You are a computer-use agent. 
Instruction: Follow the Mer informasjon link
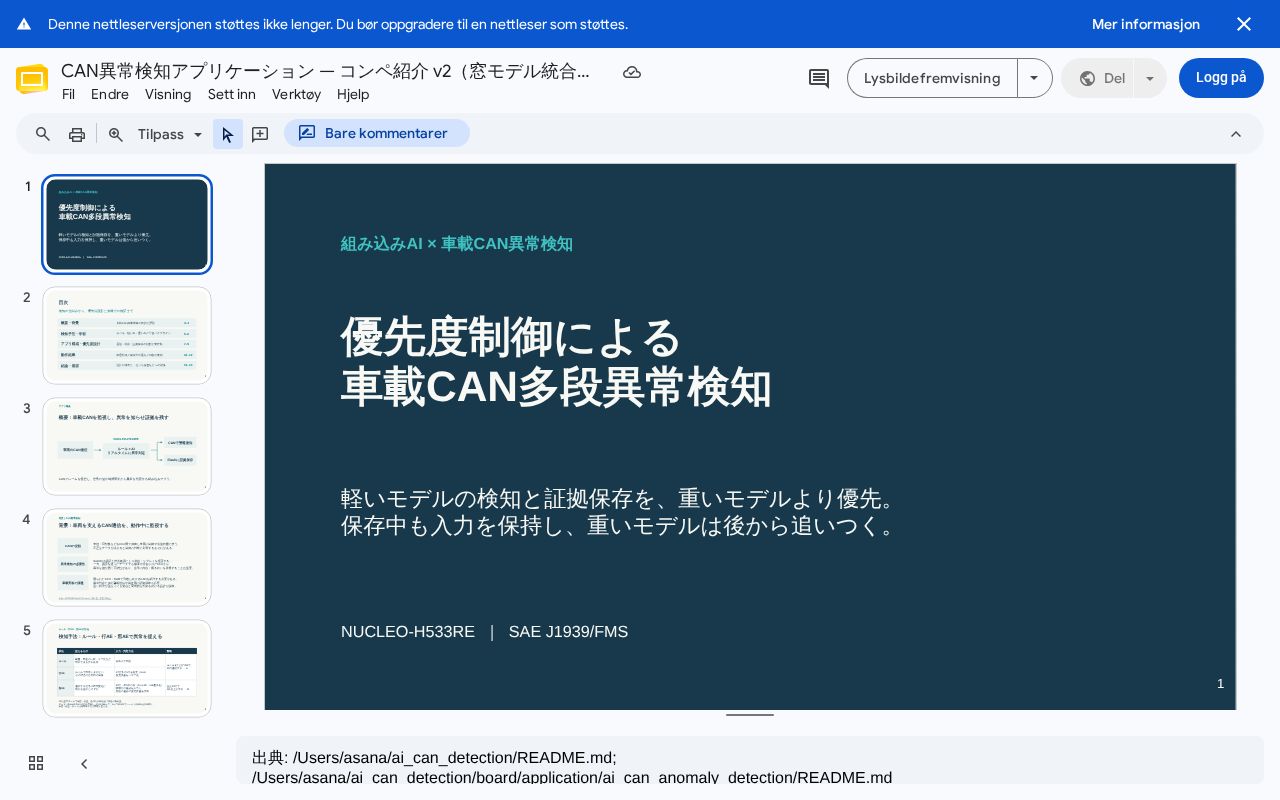point(1146,24)
